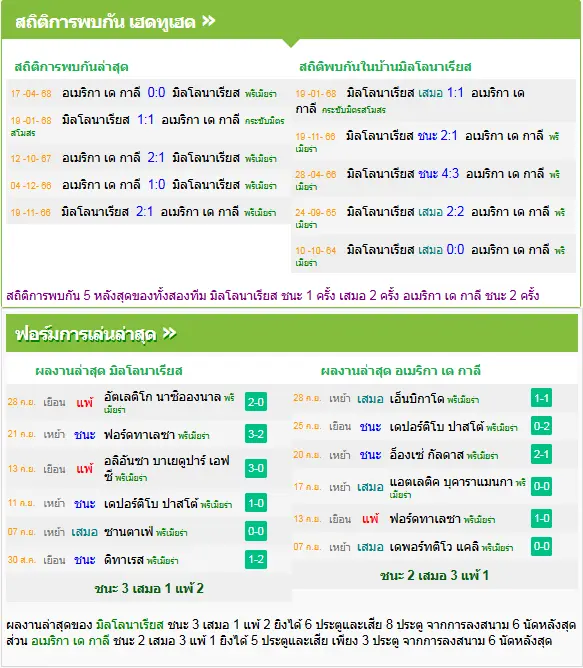This screenshot has width=583, height=668.
Task: Click the 0-2 score badge in the 25 ก.ย. row
Action: point(541,426)
